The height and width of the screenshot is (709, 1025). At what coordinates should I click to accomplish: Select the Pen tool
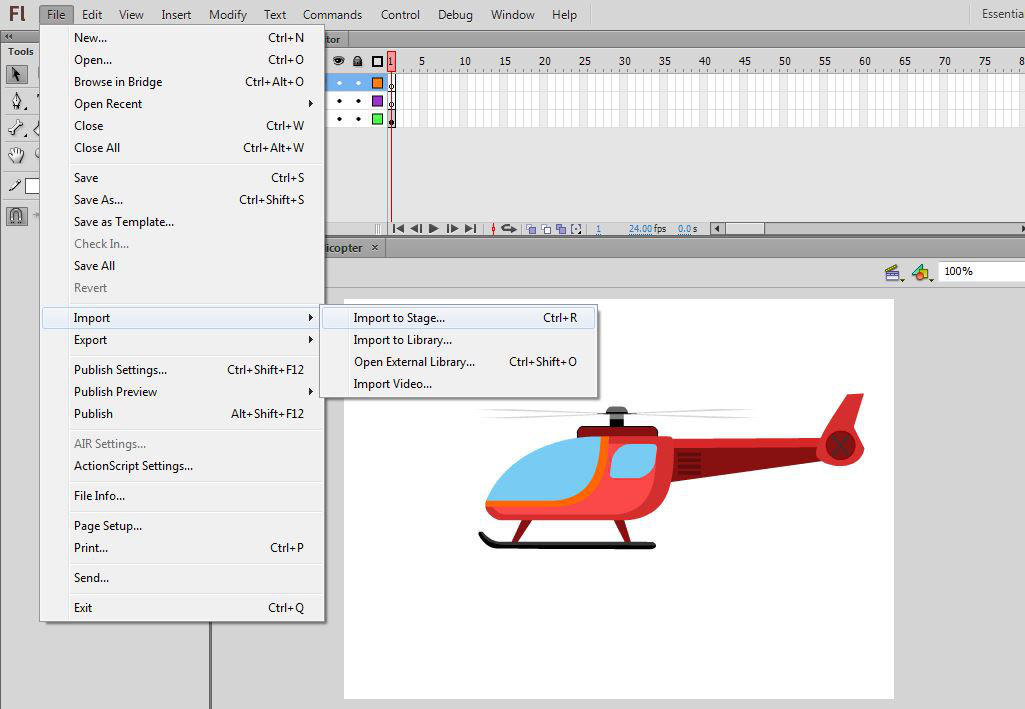(x=17, y=101)
